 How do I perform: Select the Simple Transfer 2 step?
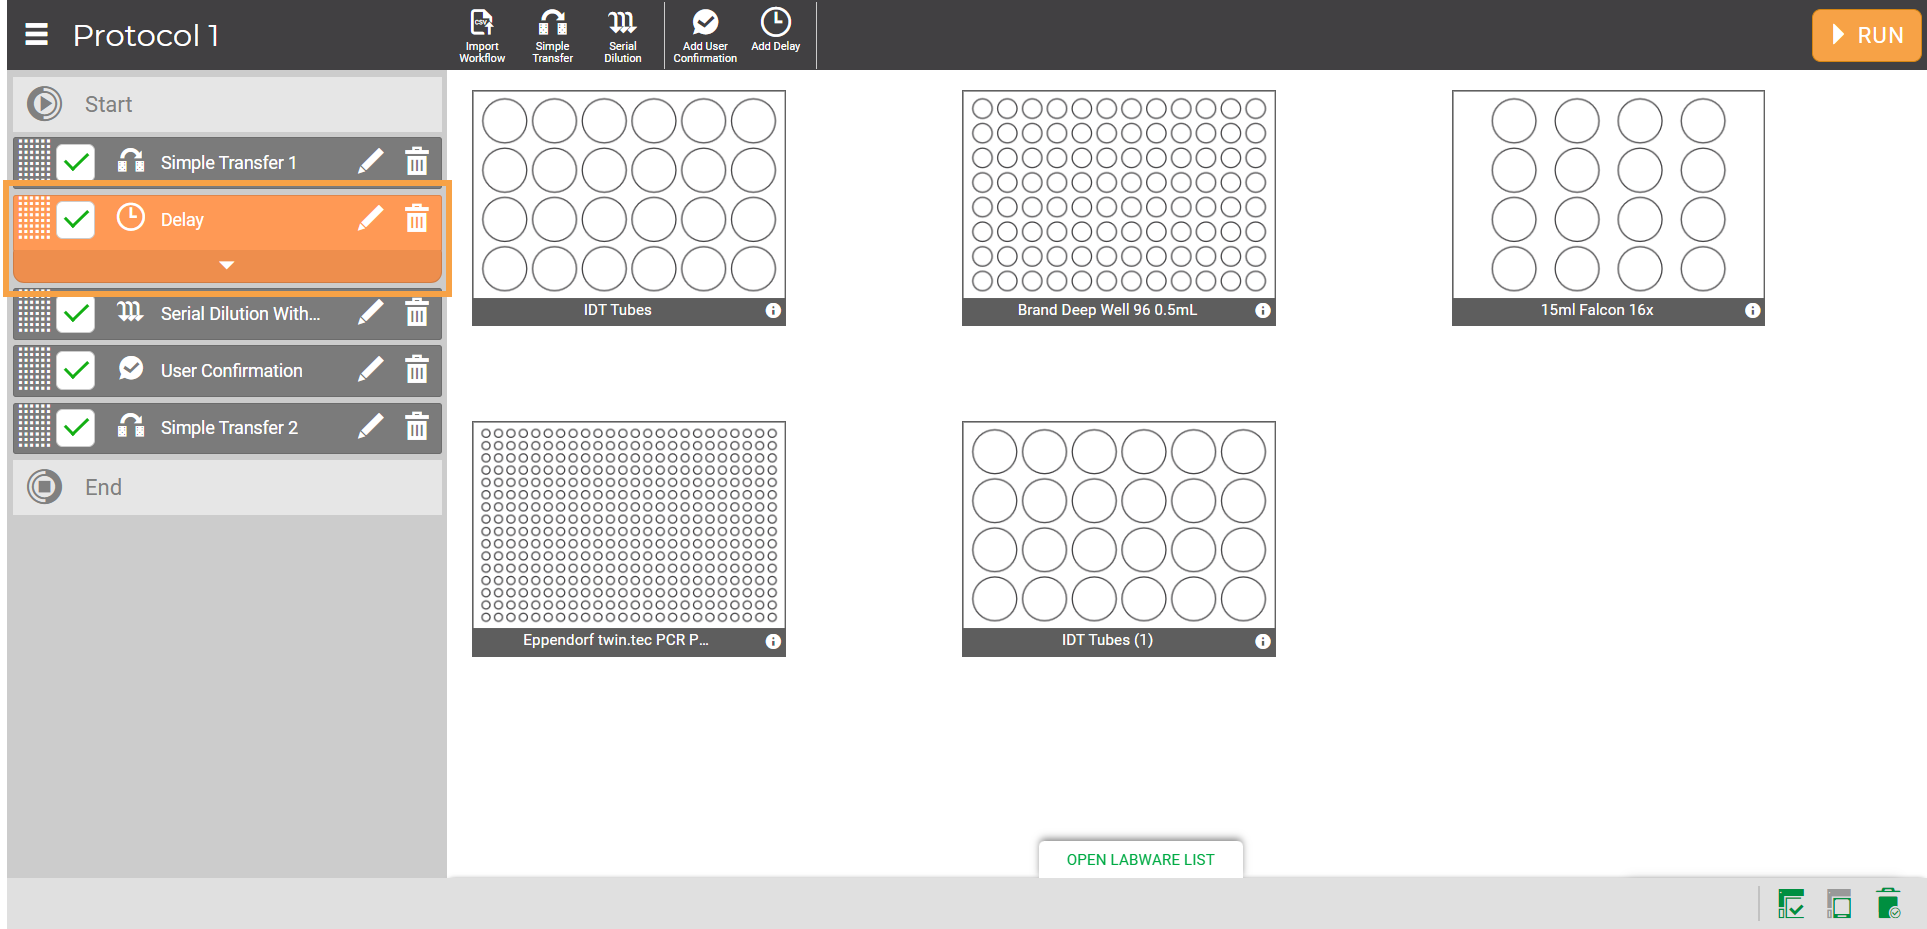[x=229, y=428]
